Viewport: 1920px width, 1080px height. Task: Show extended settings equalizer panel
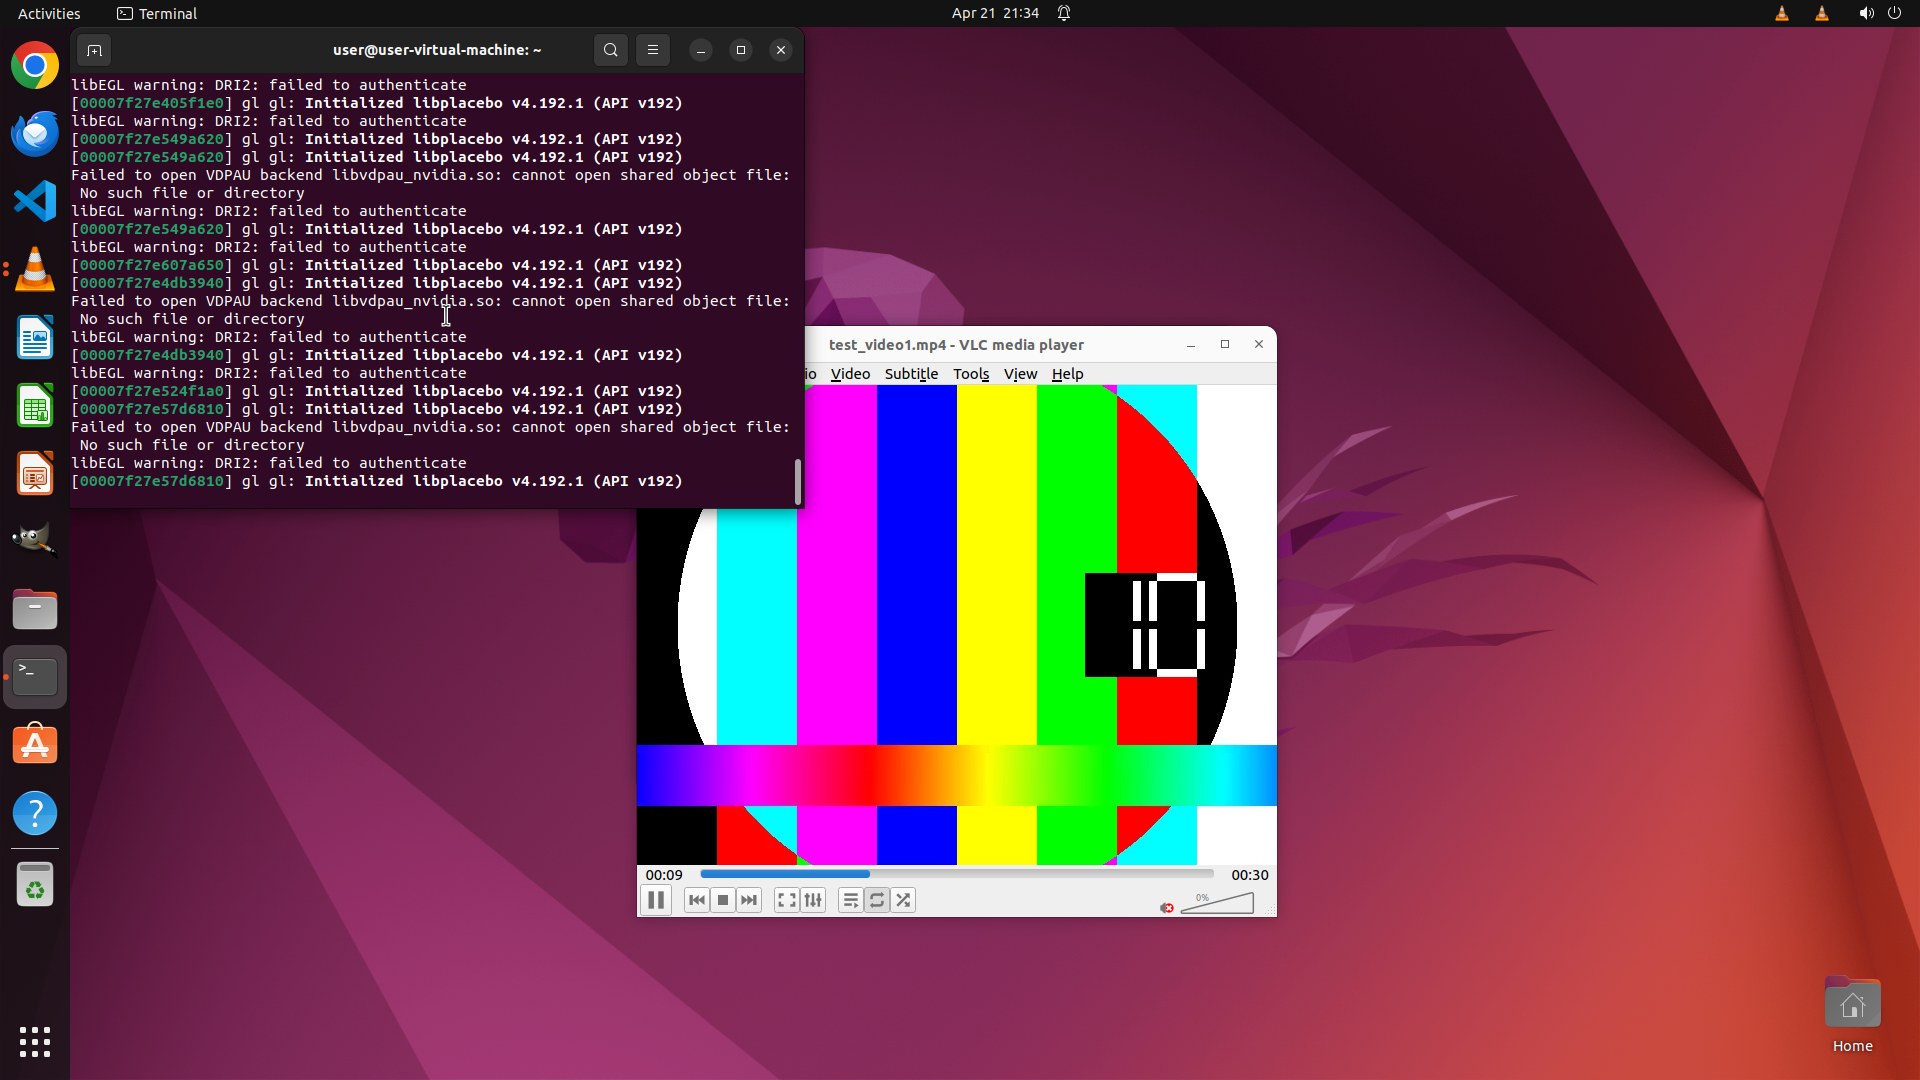click(x=813, y=900)
